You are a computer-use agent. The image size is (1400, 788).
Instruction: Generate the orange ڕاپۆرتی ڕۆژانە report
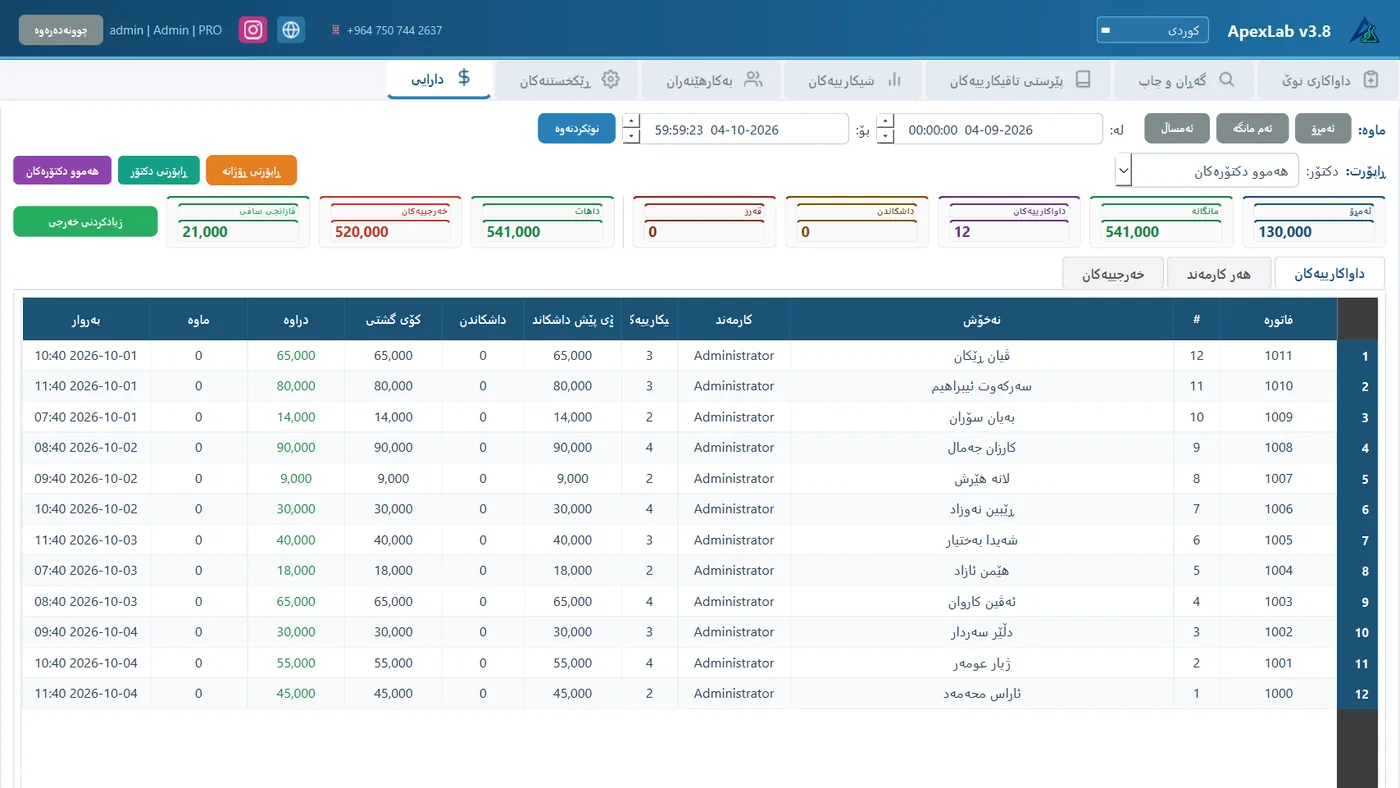(x=251, y=171)
